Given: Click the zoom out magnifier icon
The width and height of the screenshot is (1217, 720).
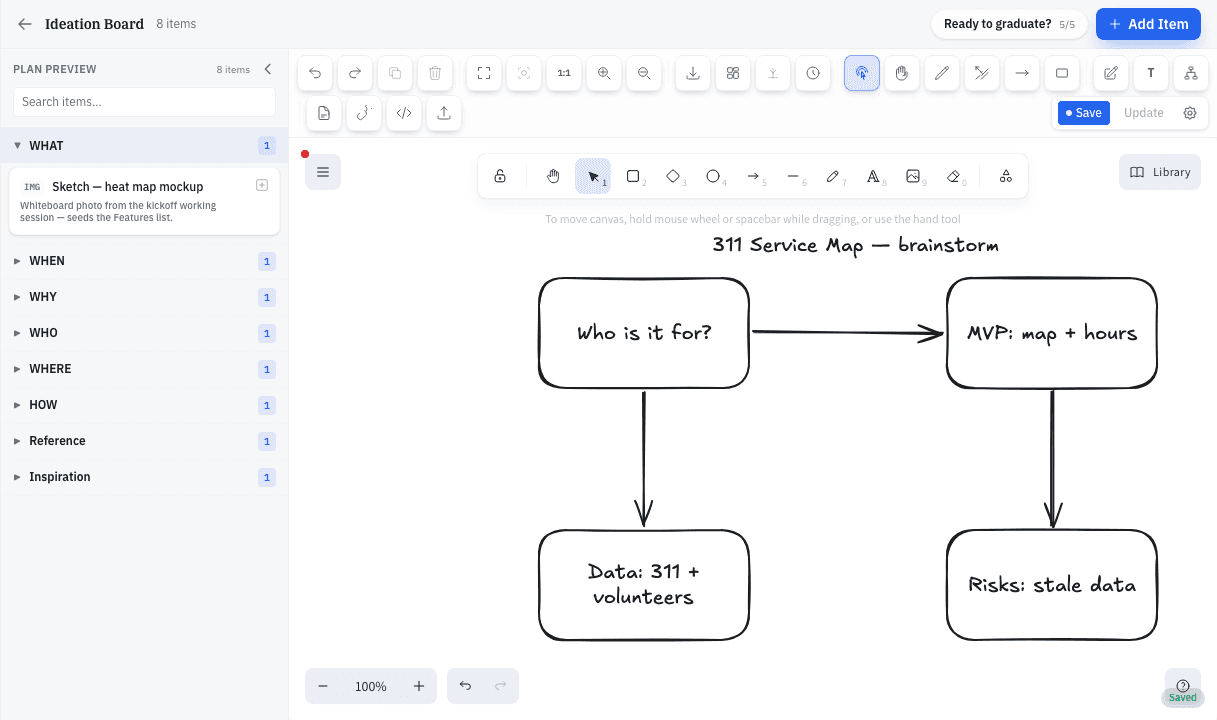Looking at the screenshot, I should point(644,73).
